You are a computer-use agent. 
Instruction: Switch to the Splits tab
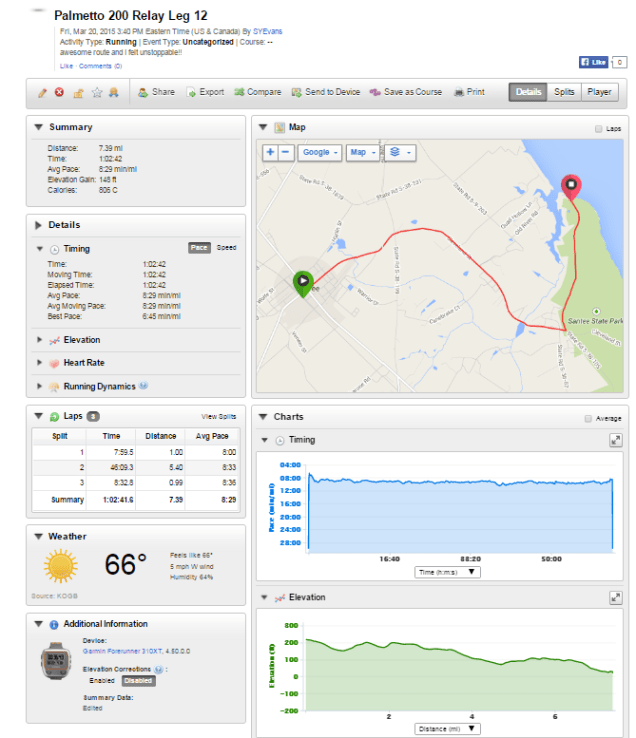(x=564, y=92)
